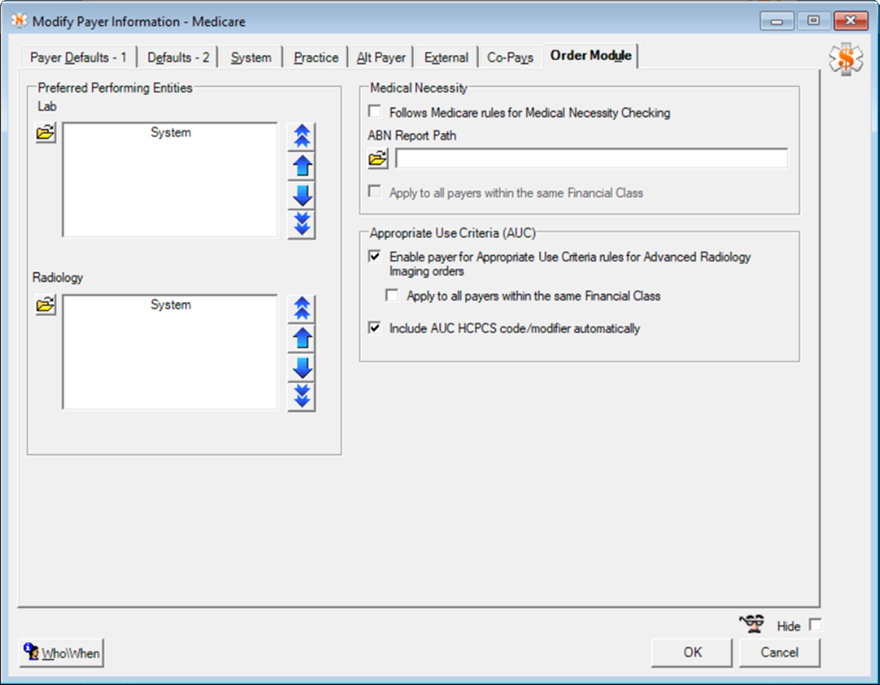
Task: Go to the Alt Payer tab
Action: [x=381, y=57]
